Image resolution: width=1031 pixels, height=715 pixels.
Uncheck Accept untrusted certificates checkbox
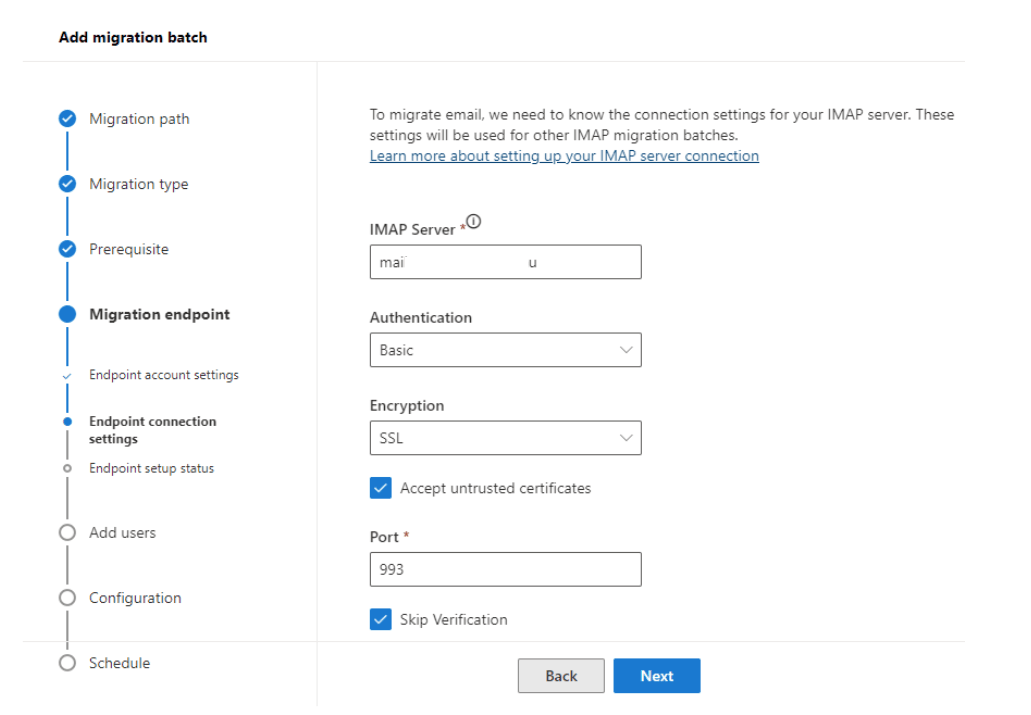pos(381,488)
